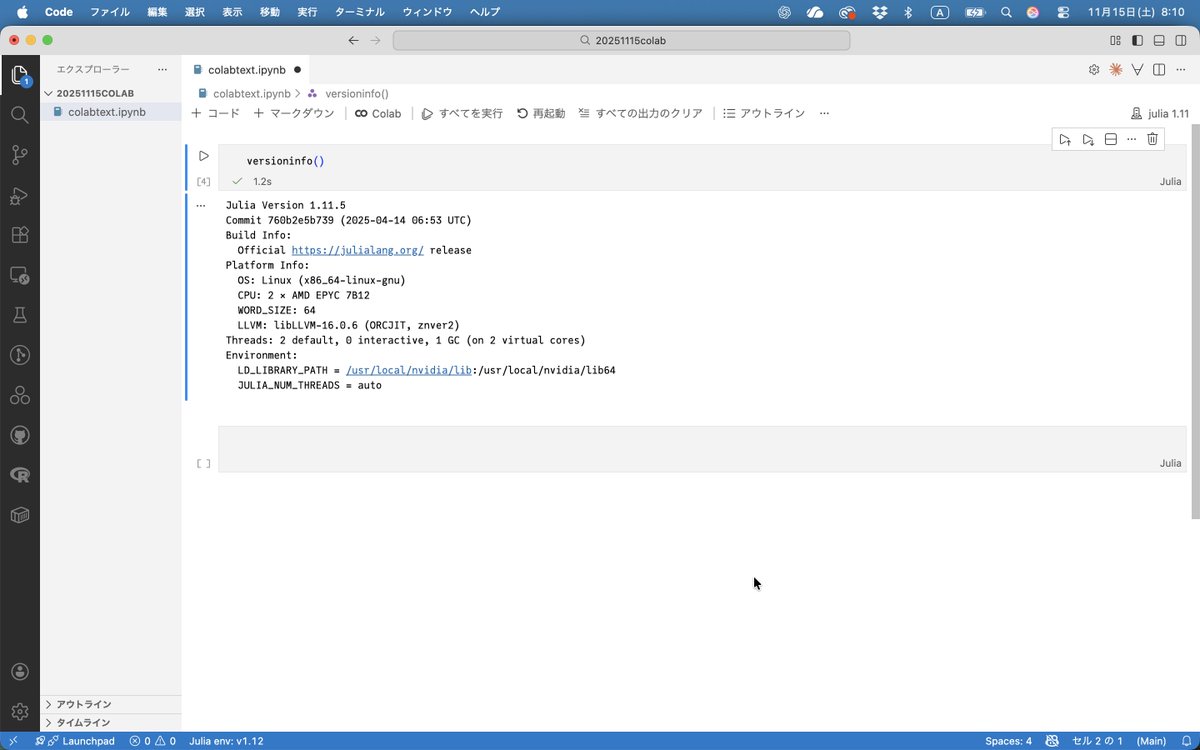Toggle the bottom panel
Screen dimensions: 1200x750
point(1159,40)
